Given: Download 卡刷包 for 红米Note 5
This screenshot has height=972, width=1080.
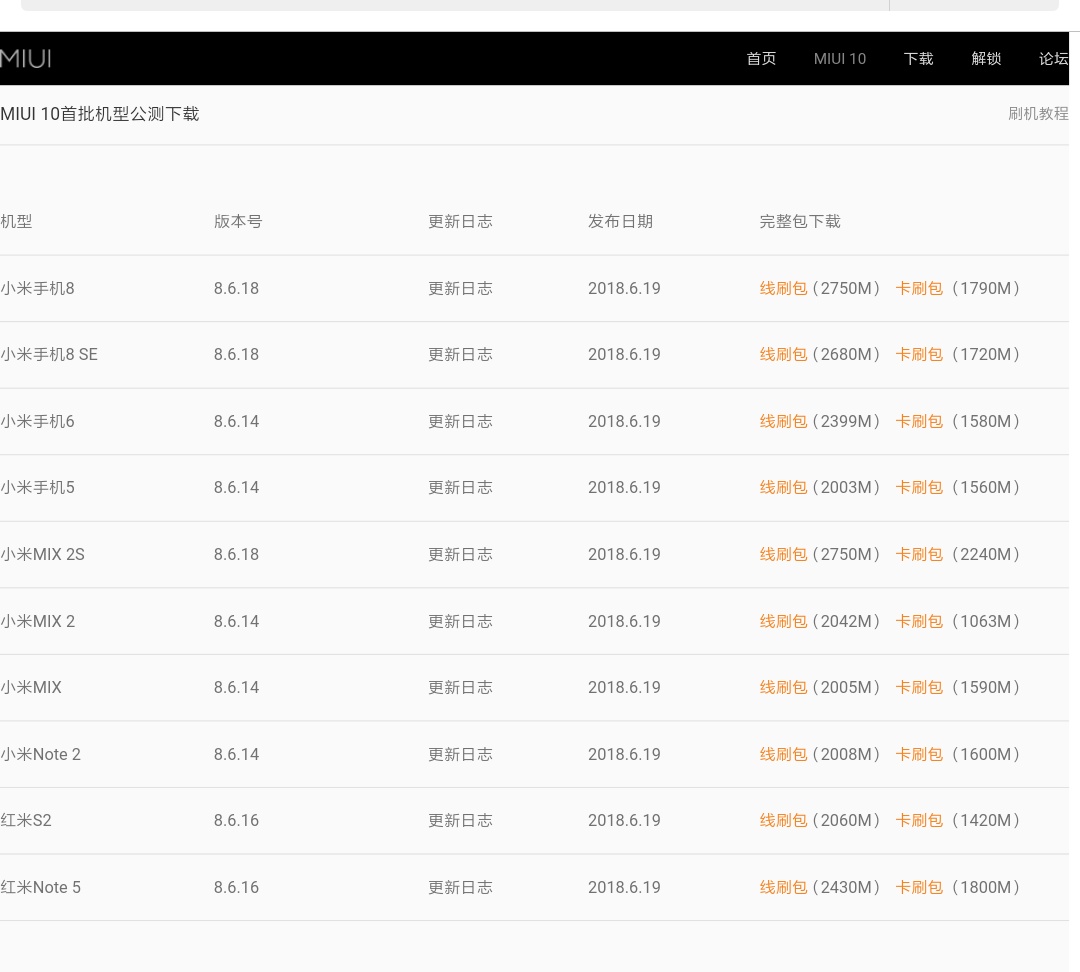Looking at the screenshot, I should pos(919,887).
